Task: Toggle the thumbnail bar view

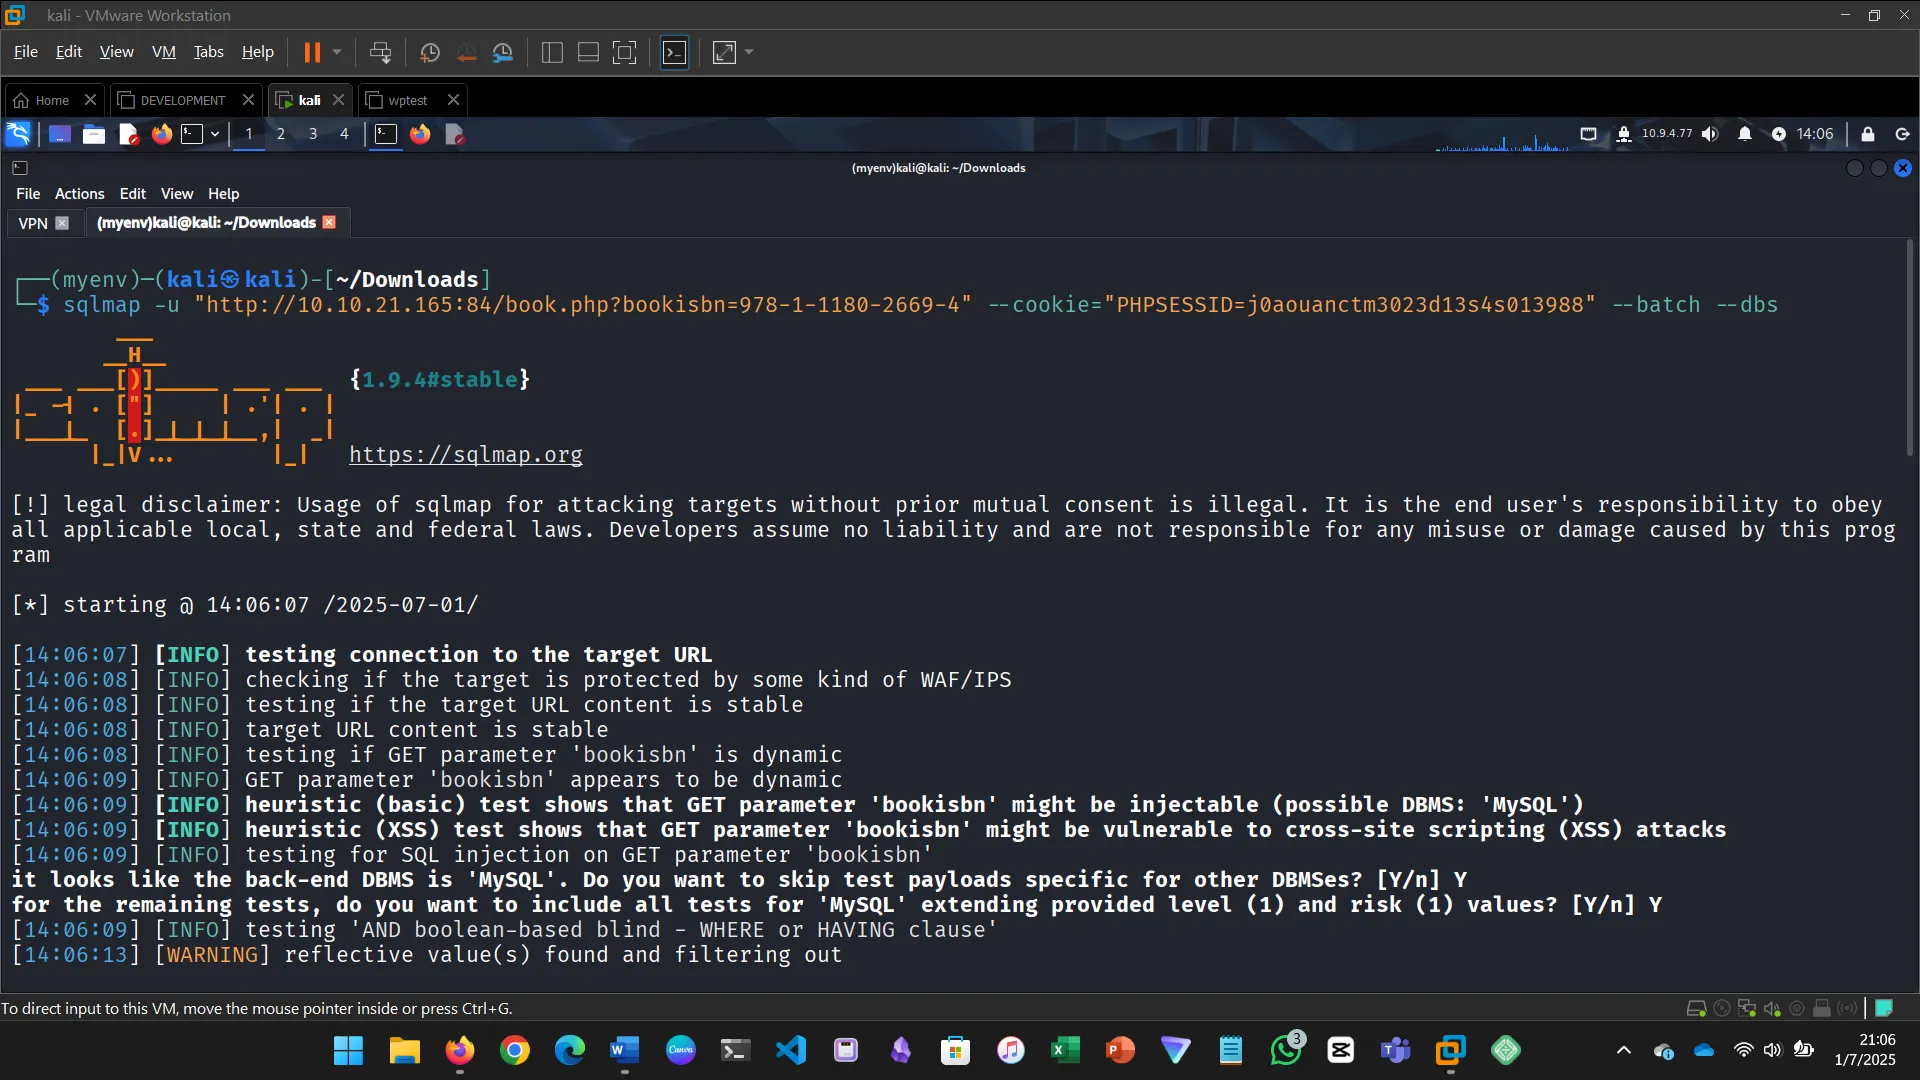Action: (588, 52)
